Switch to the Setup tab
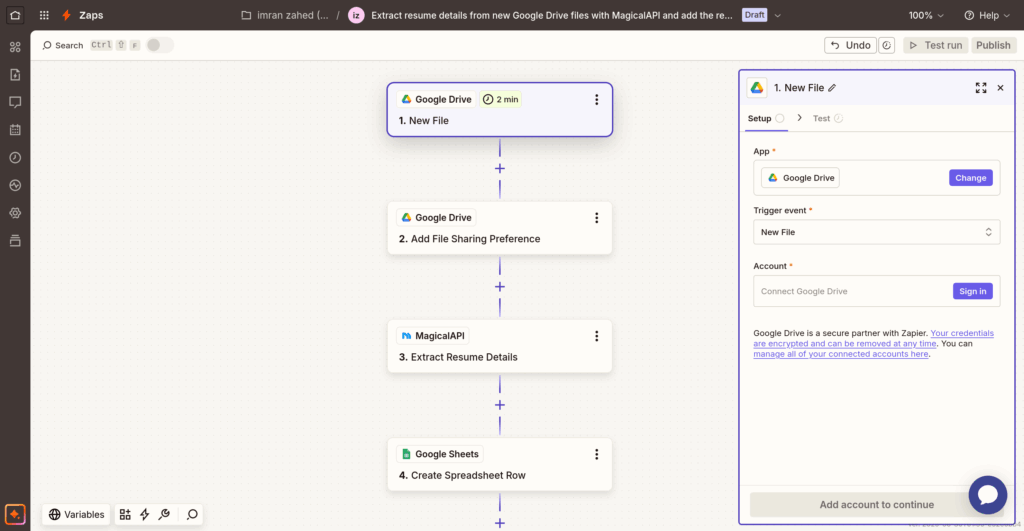 tap(765, 118)
